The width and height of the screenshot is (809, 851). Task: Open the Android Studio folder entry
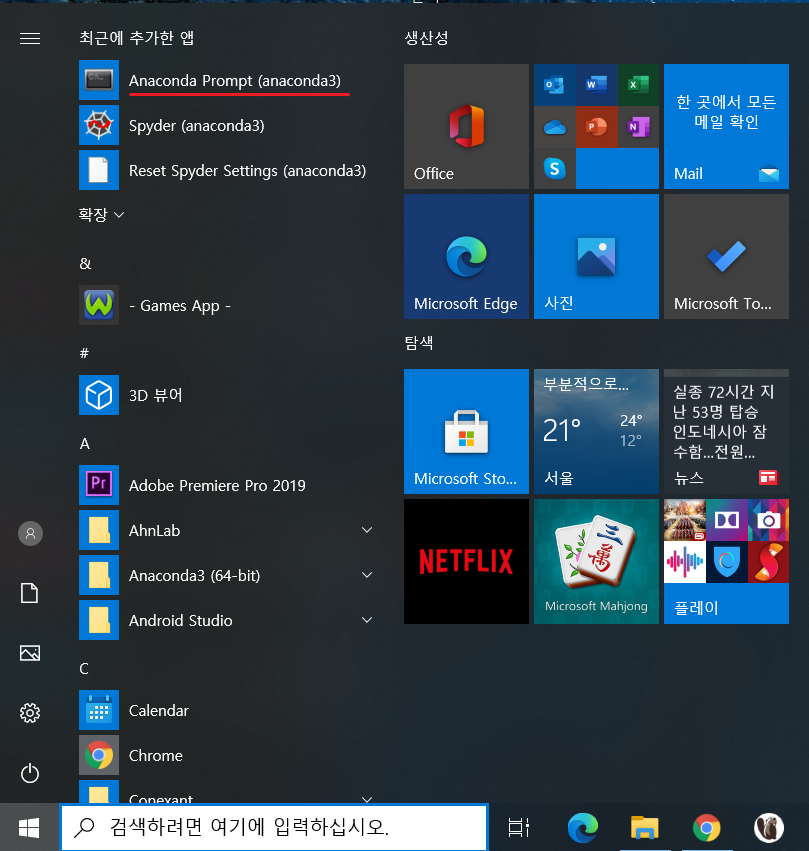(228, 620)
